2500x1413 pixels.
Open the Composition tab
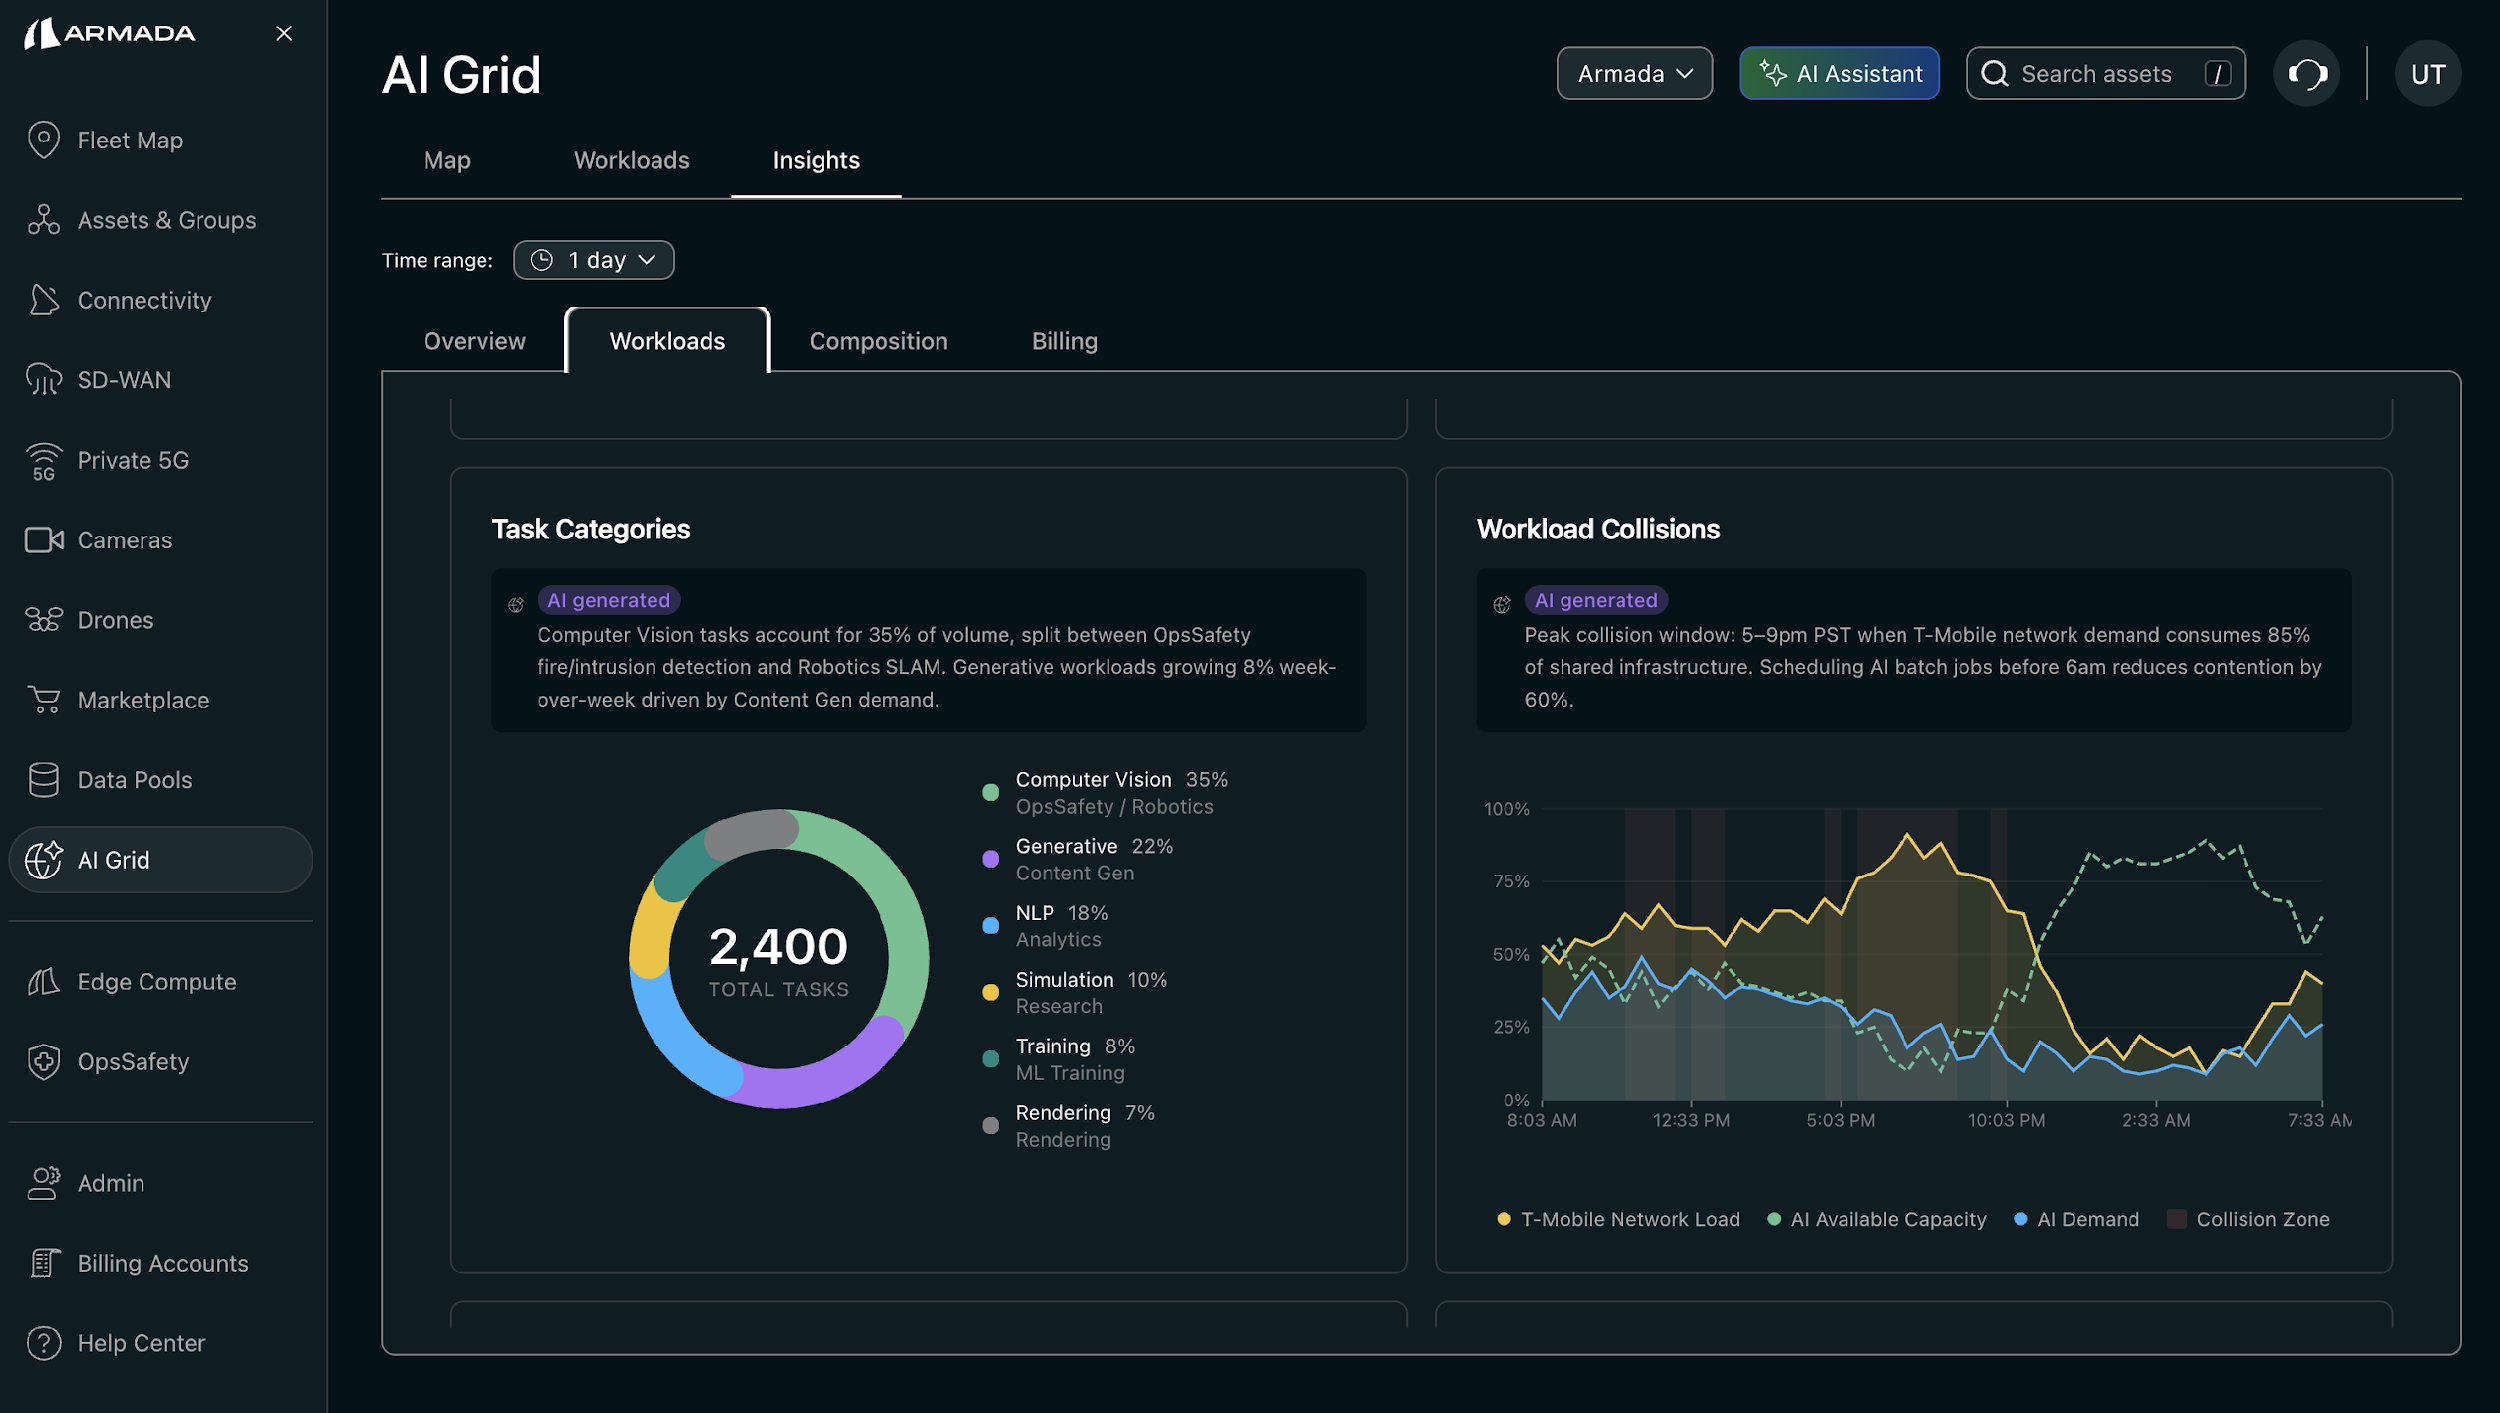[877, 341]
